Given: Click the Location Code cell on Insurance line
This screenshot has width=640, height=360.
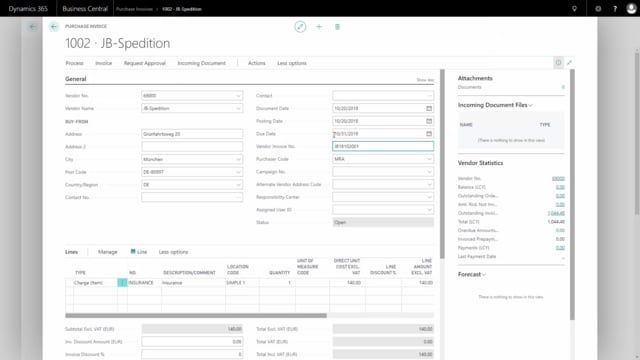Looking at the screenshot, I should (242, 282).
